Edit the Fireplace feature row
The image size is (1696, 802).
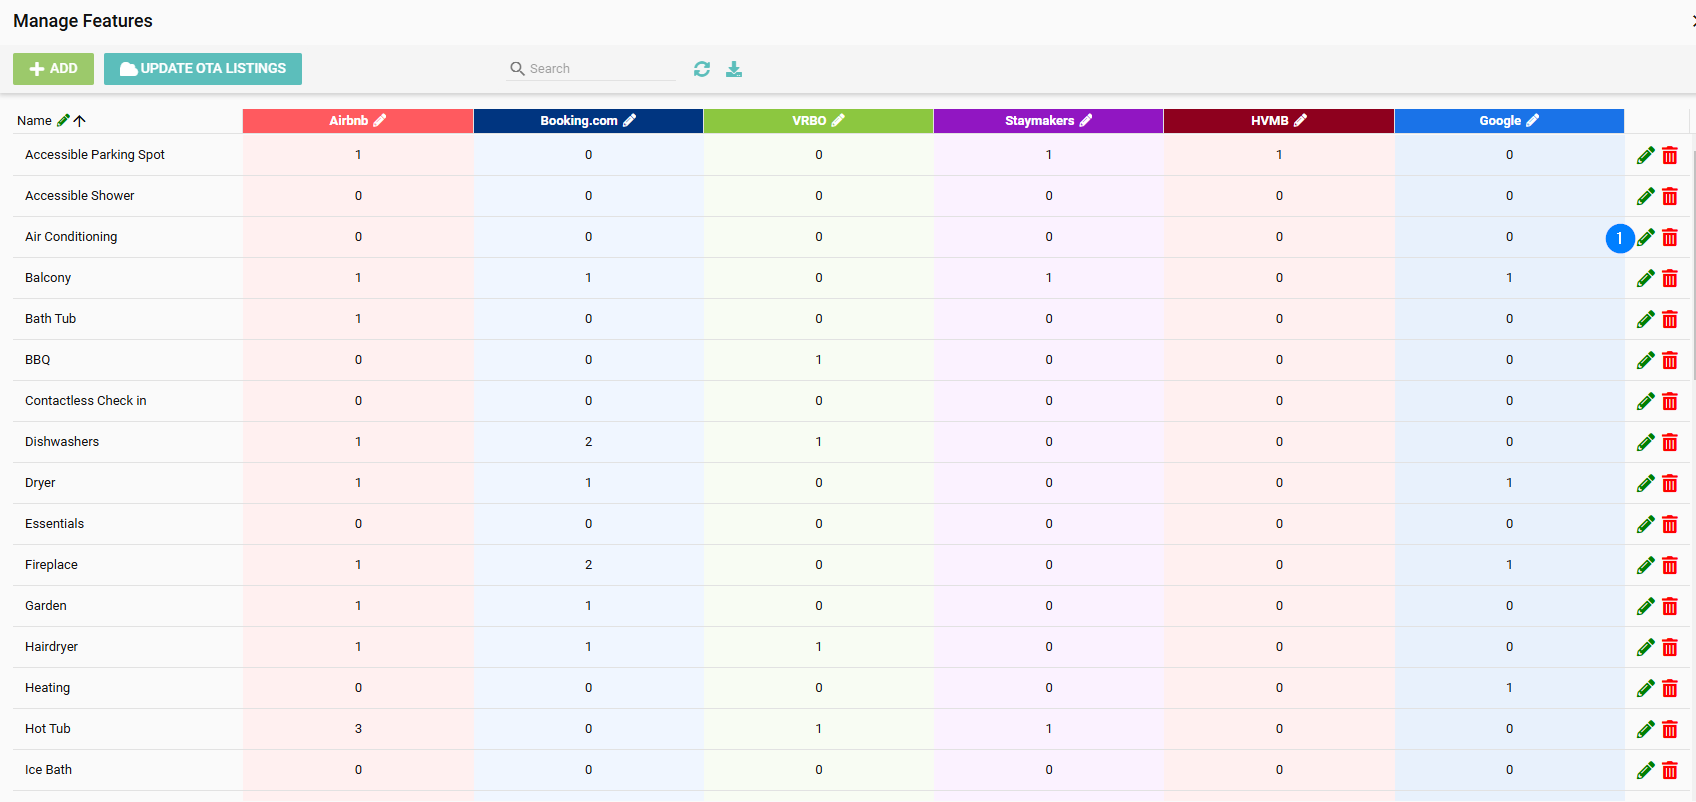1645,566
